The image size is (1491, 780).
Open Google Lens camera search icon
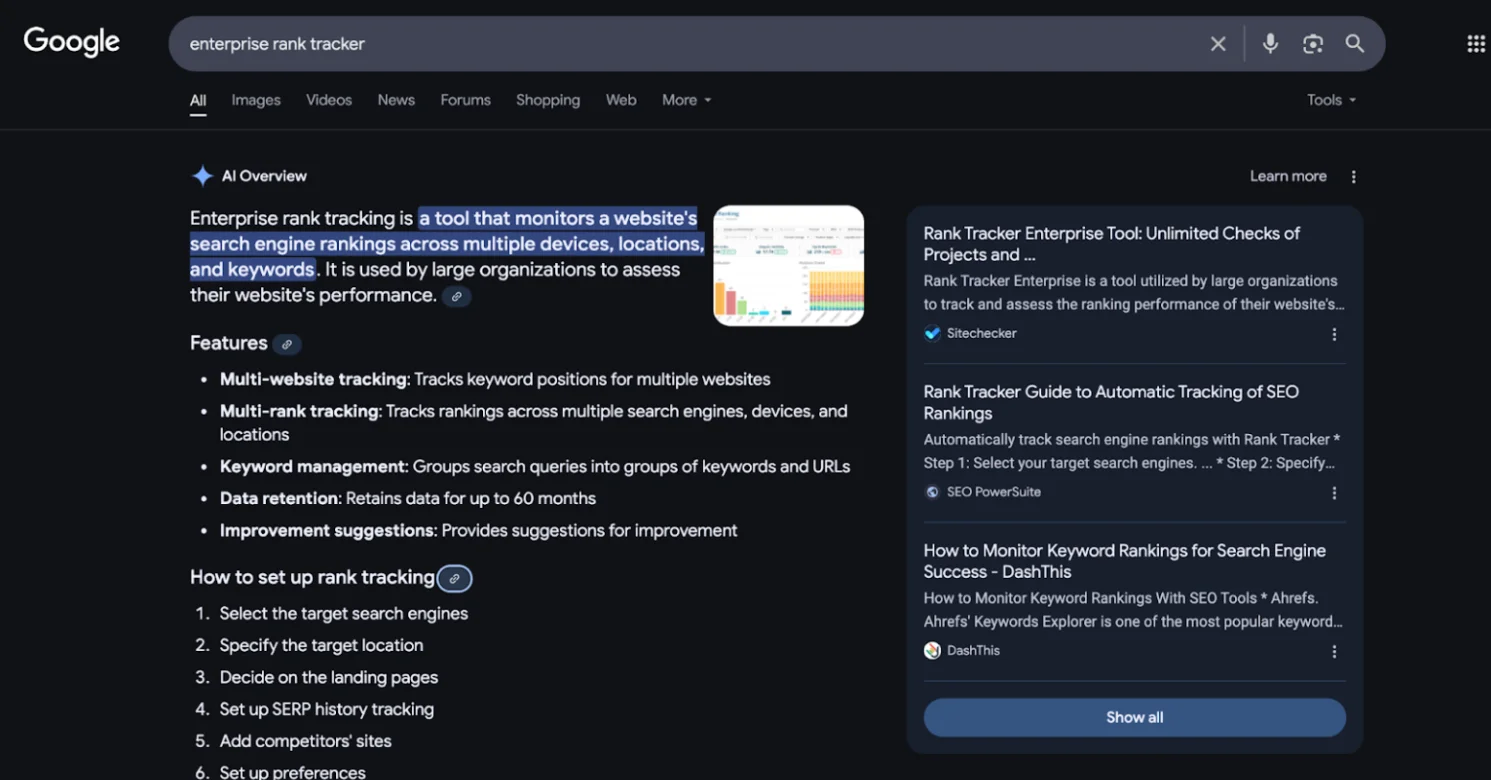(x=1312, y=44)
